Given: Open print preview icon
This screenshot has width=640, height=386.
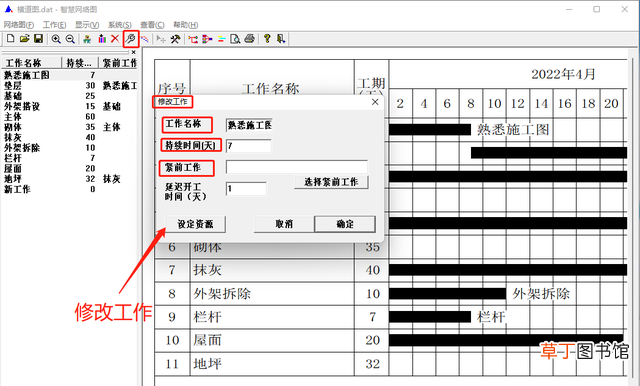Looking at the screenshot, I should click(235, 39).
